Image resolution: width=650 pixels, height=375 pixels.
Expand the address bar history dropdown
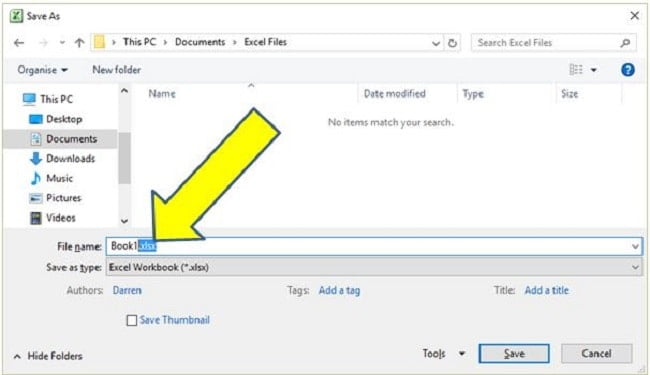click(x=436, y=43)
